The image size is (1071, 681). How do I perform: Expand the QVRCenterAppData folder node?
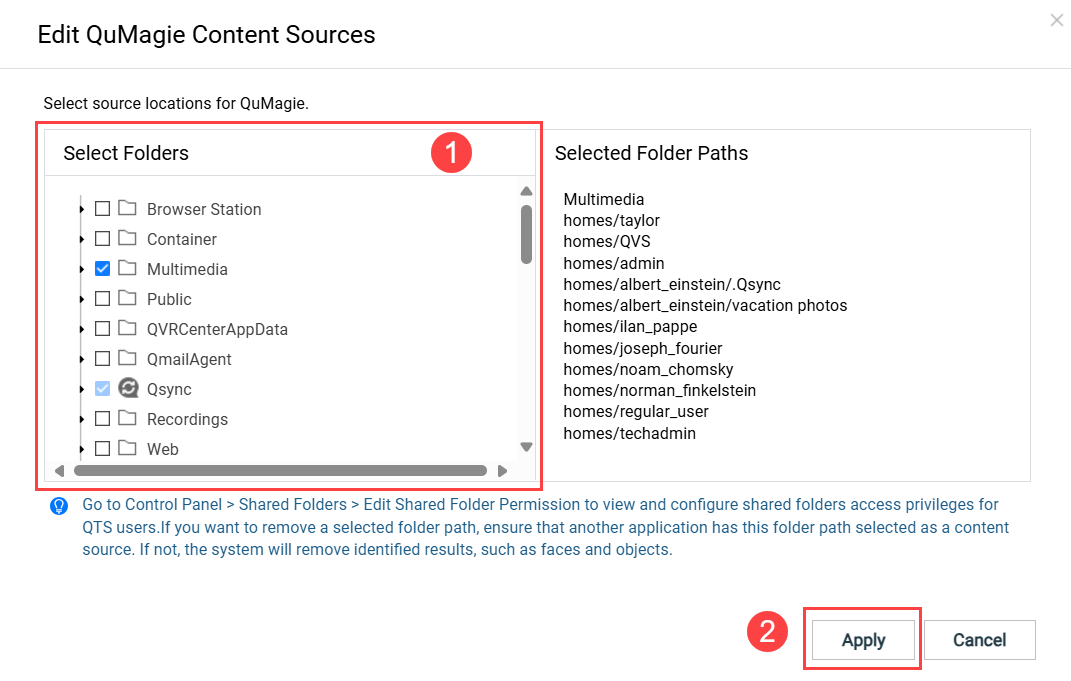[x=82, y=329]
